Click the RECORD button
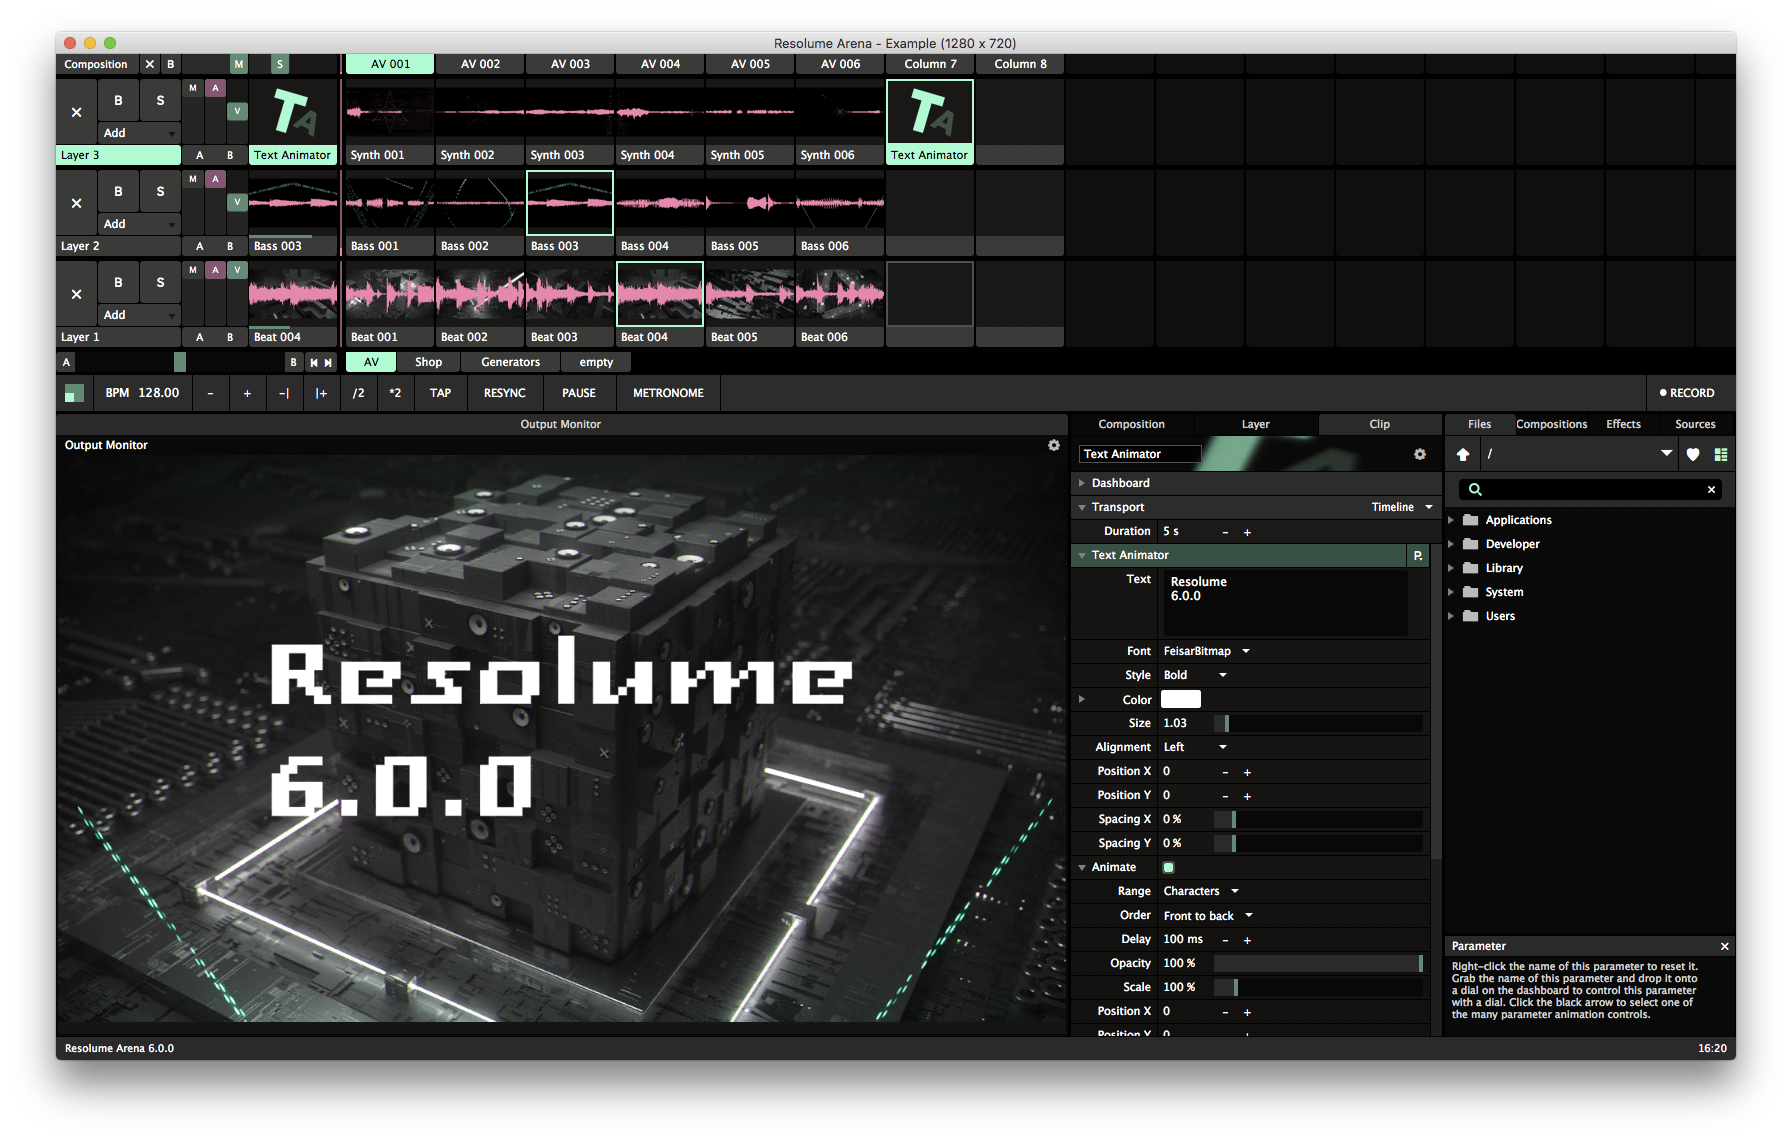 coord(1686,393)
